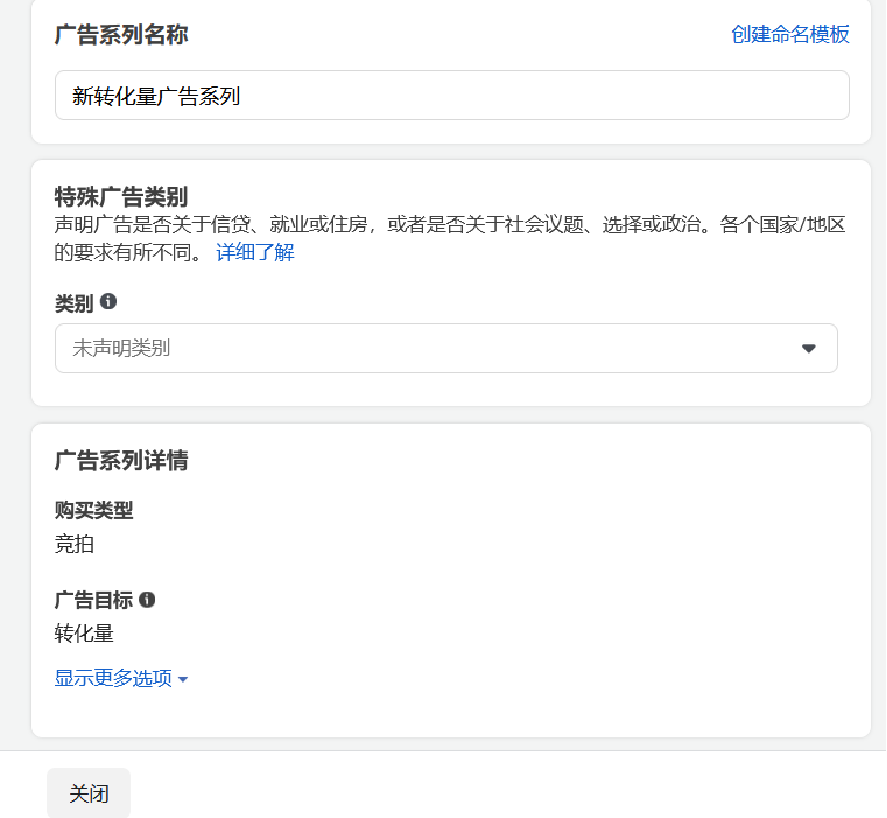This screenshot has width=887, height=818.
Task: Follow the 详细了解 link
Action: coord(255,252)
